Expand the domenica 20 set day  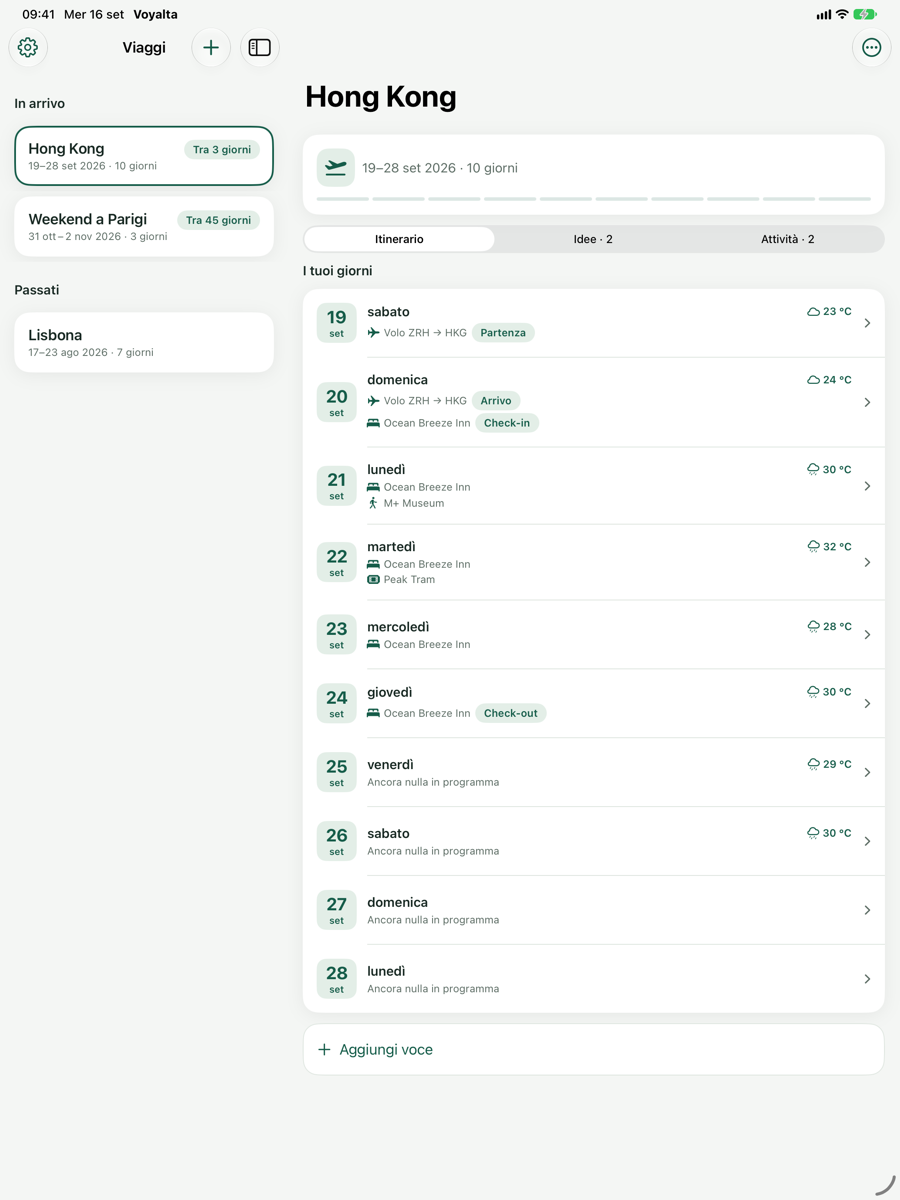pyautogui.click(x=594, y=402)
